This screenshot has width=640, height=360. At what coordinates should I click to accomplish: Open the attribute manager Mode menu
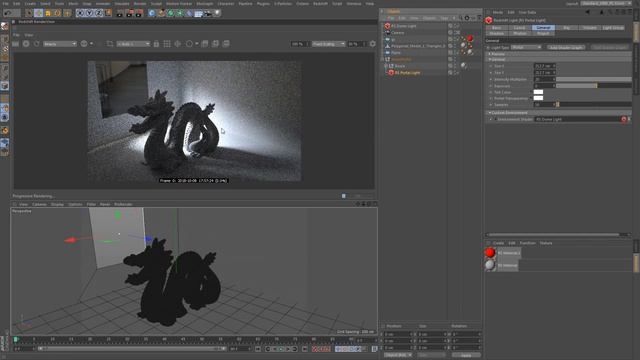click(x=498, y=12)
